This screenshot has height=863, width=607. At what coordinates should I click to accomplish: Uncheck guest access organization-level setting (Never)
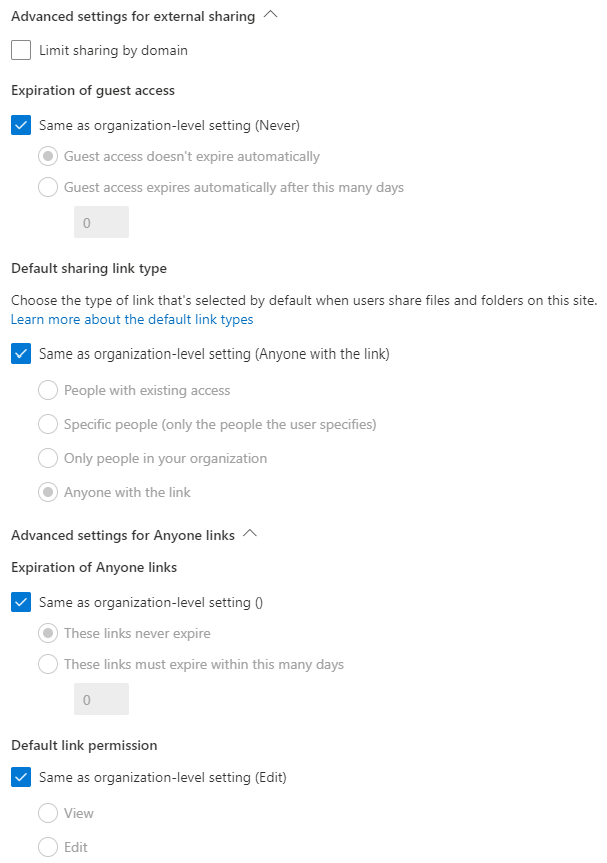(x=21, y=126)
